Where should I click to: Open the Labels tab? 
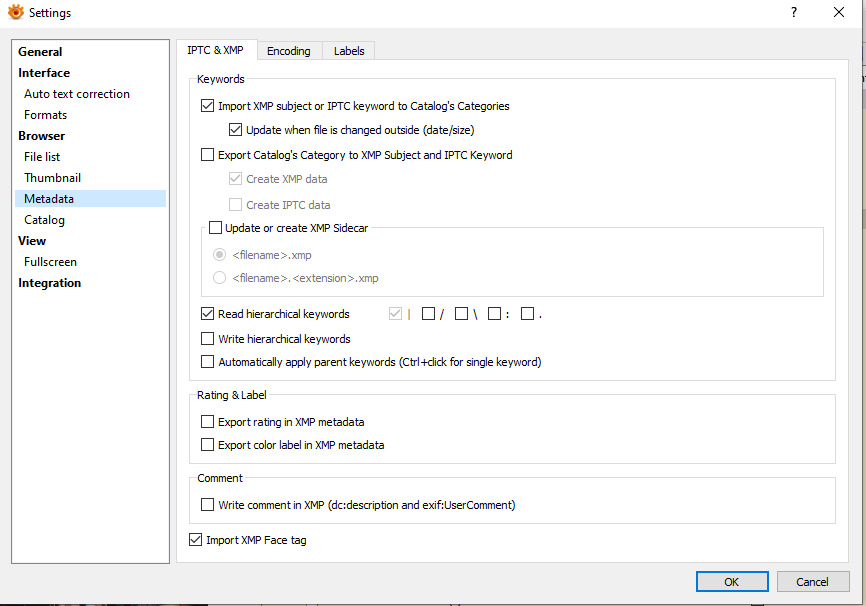pyautogui.click(x=349, y=51)
